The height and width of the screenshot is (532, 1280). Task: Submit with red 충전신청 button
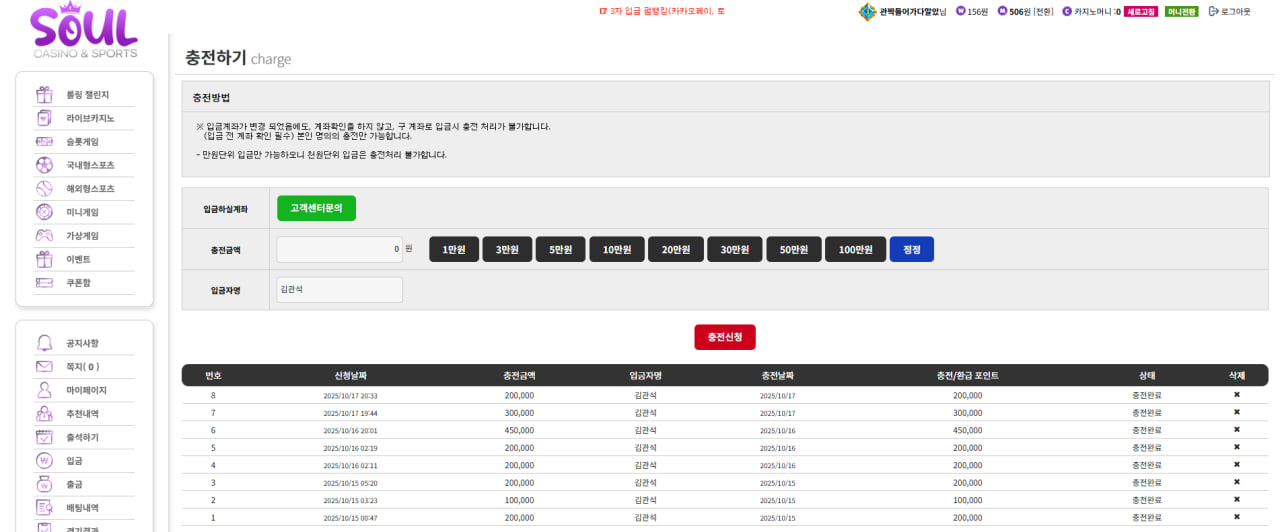click(725, 337)
